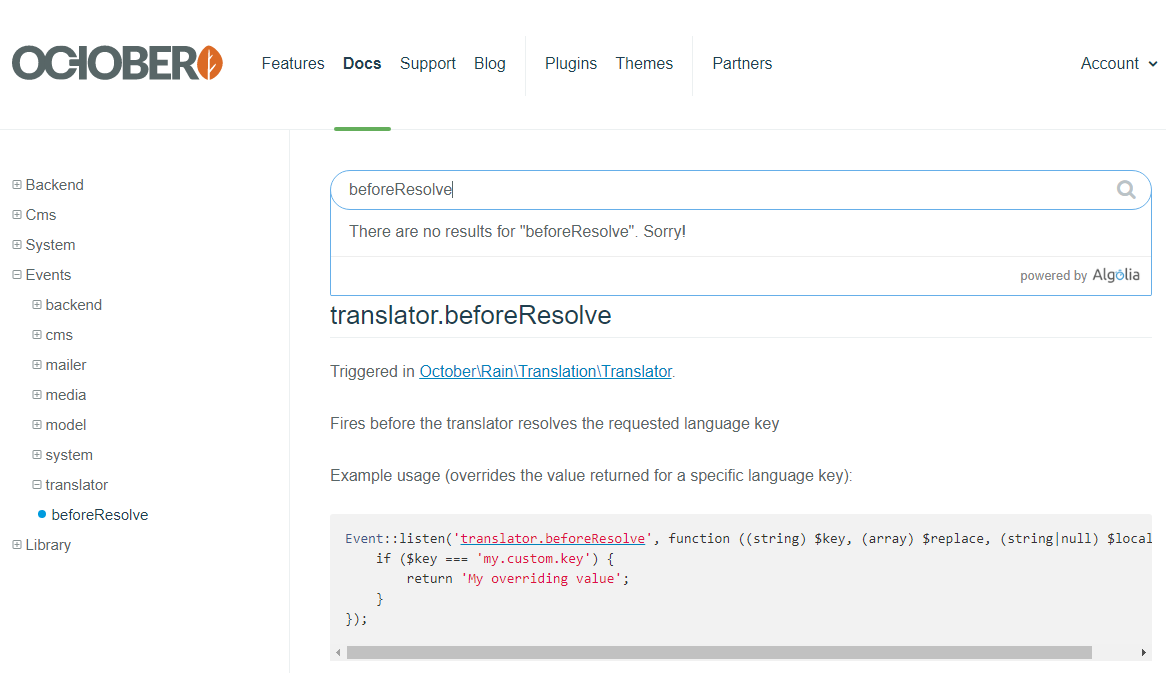Click the translator.beforeResolve link in the code

(x=552, y=538)
